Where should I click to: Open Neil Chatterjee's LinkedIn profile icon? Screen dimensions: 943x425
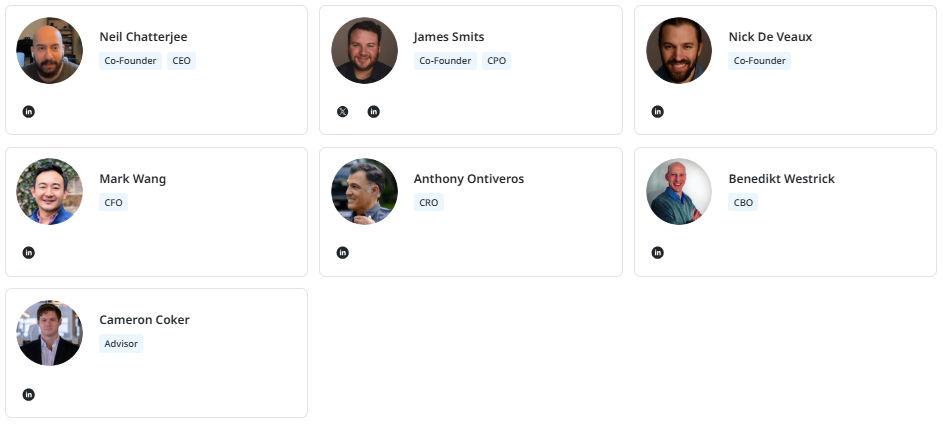[28, 111]
